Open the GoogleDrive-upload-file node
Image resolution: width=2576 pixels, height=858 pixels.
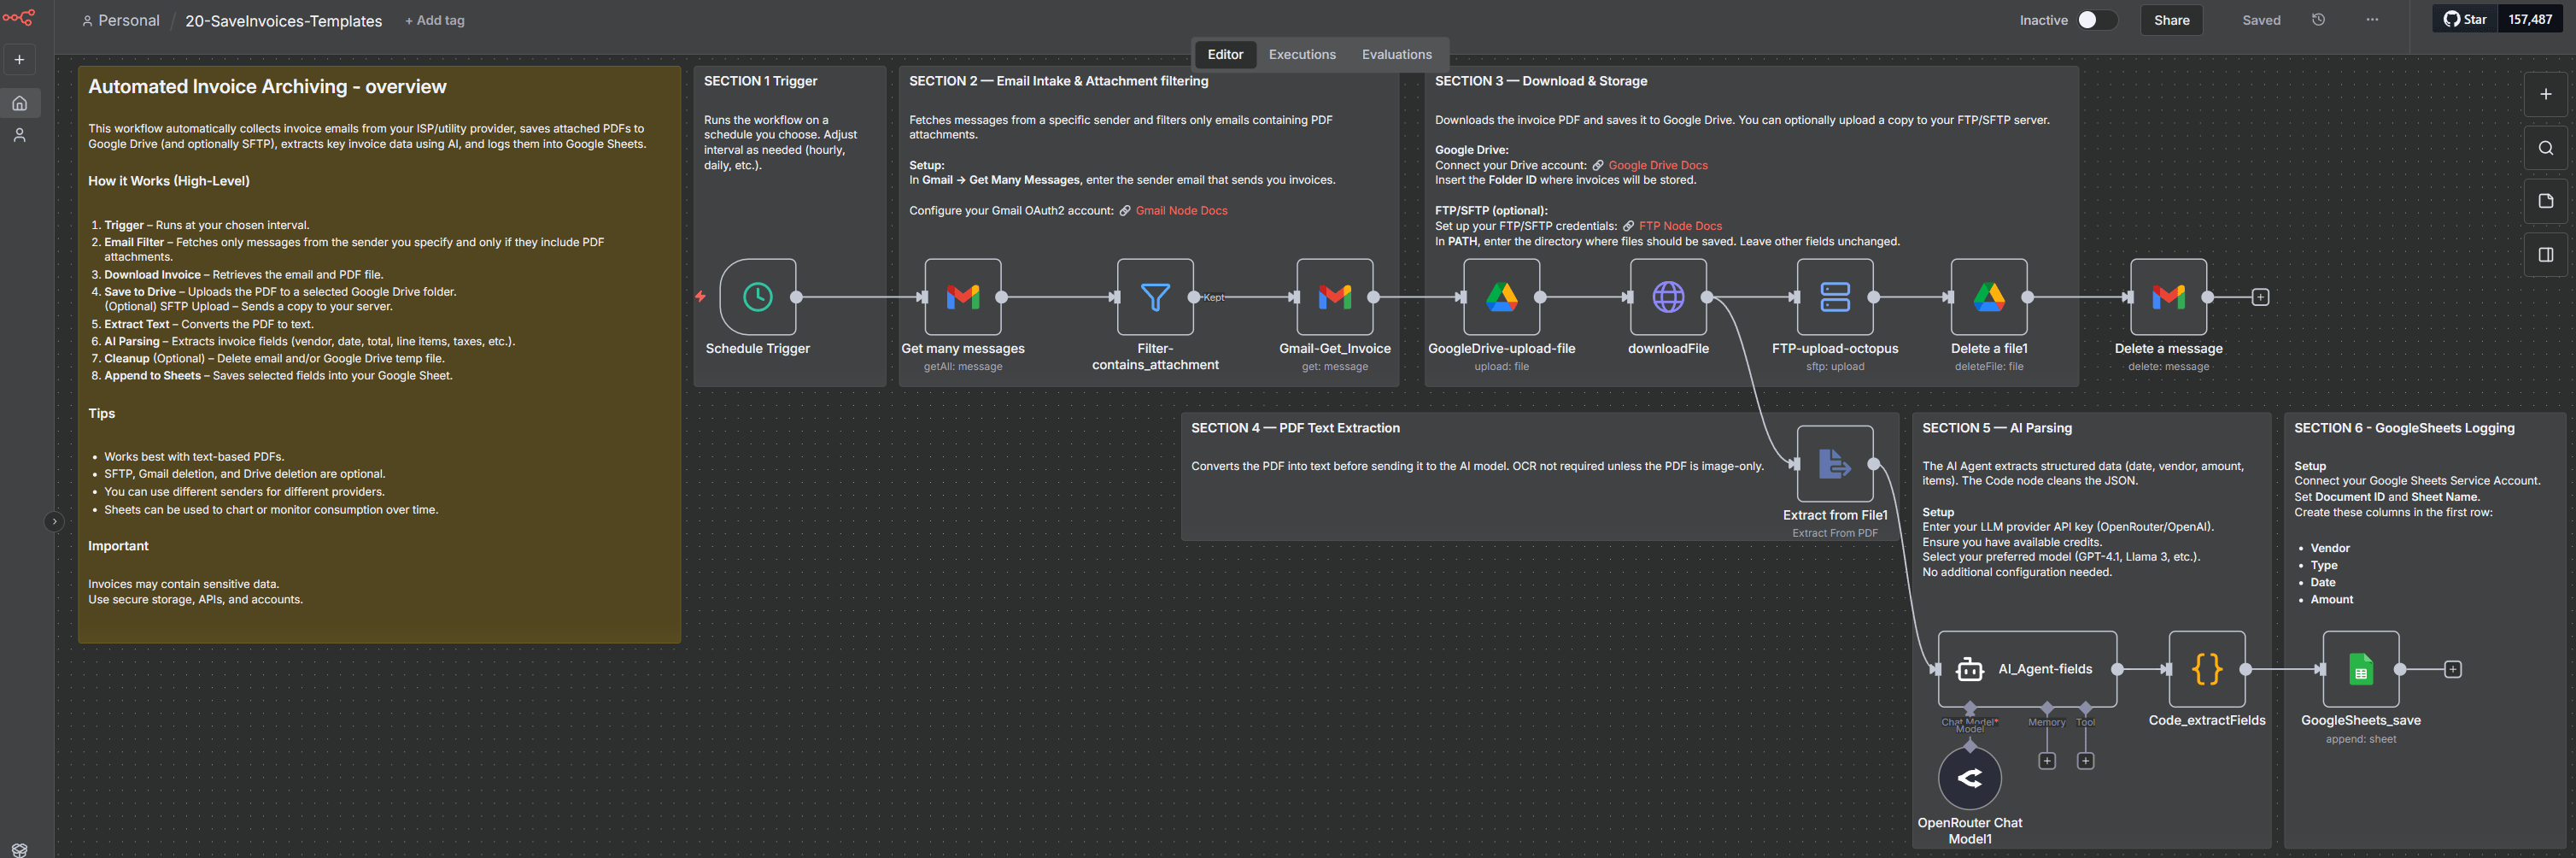pos(1500,297)
